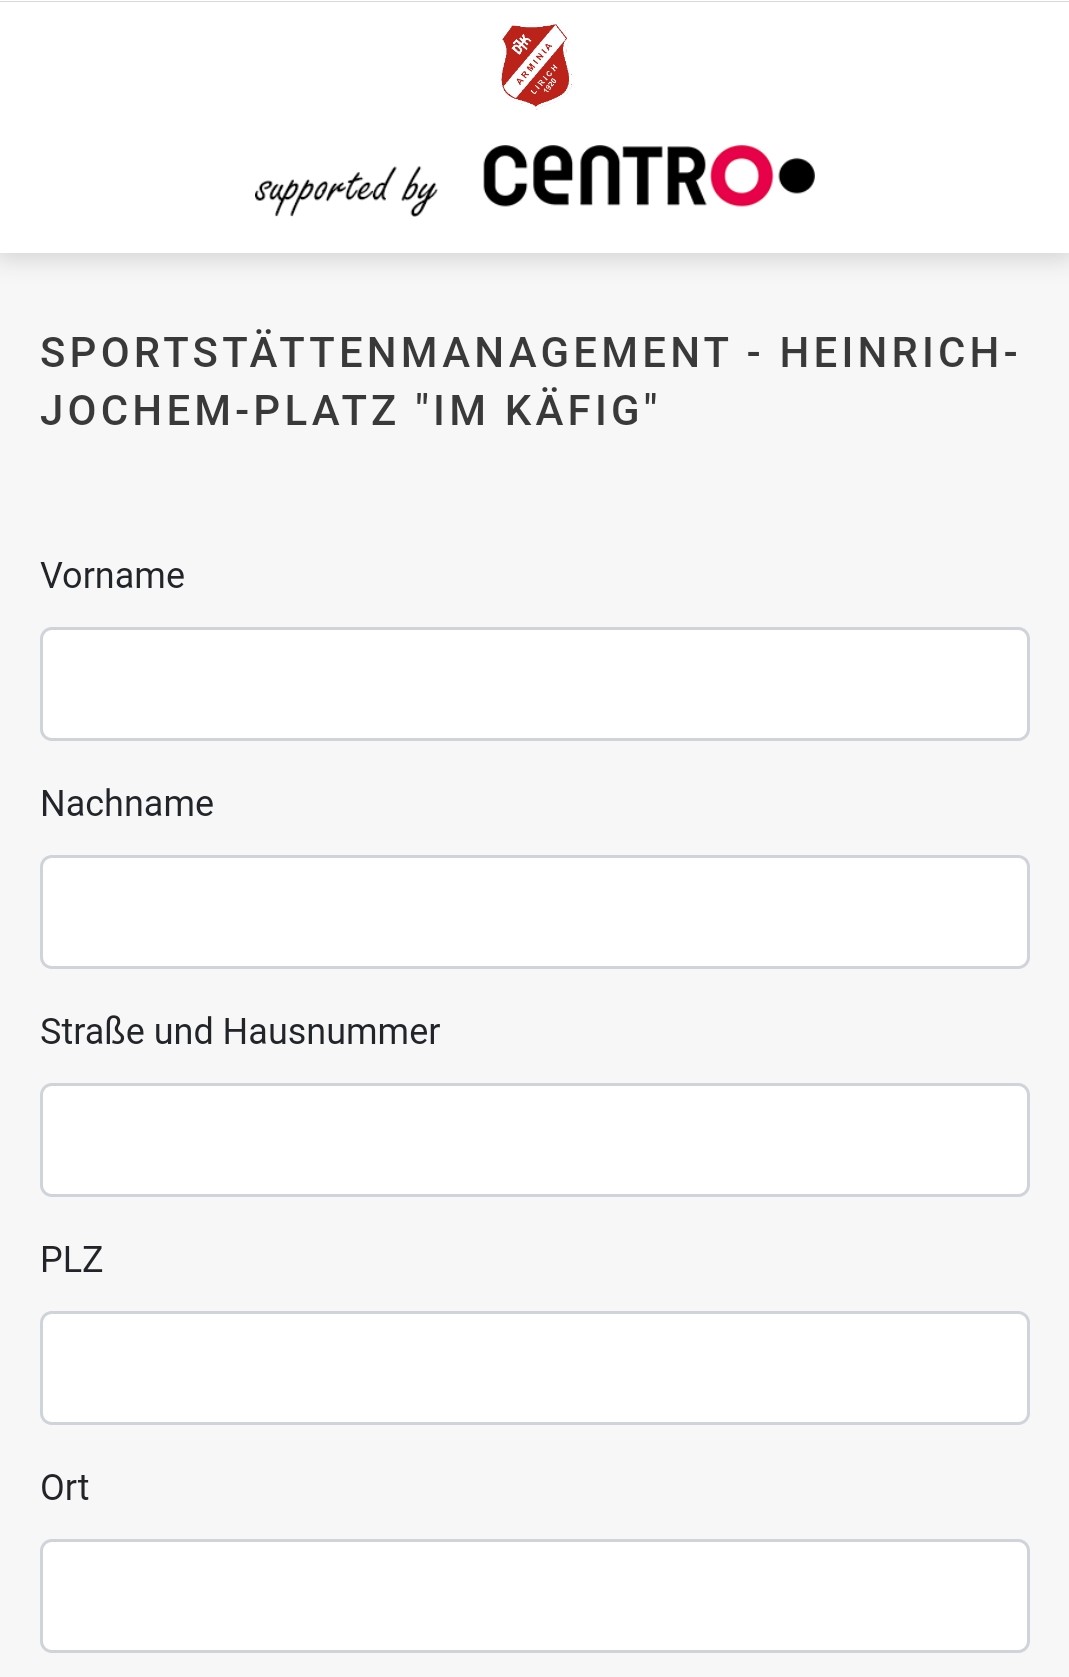Viewport: 1069px width, 1677px height.
Task: Click the Ort label
Action: pos(65,1488)
